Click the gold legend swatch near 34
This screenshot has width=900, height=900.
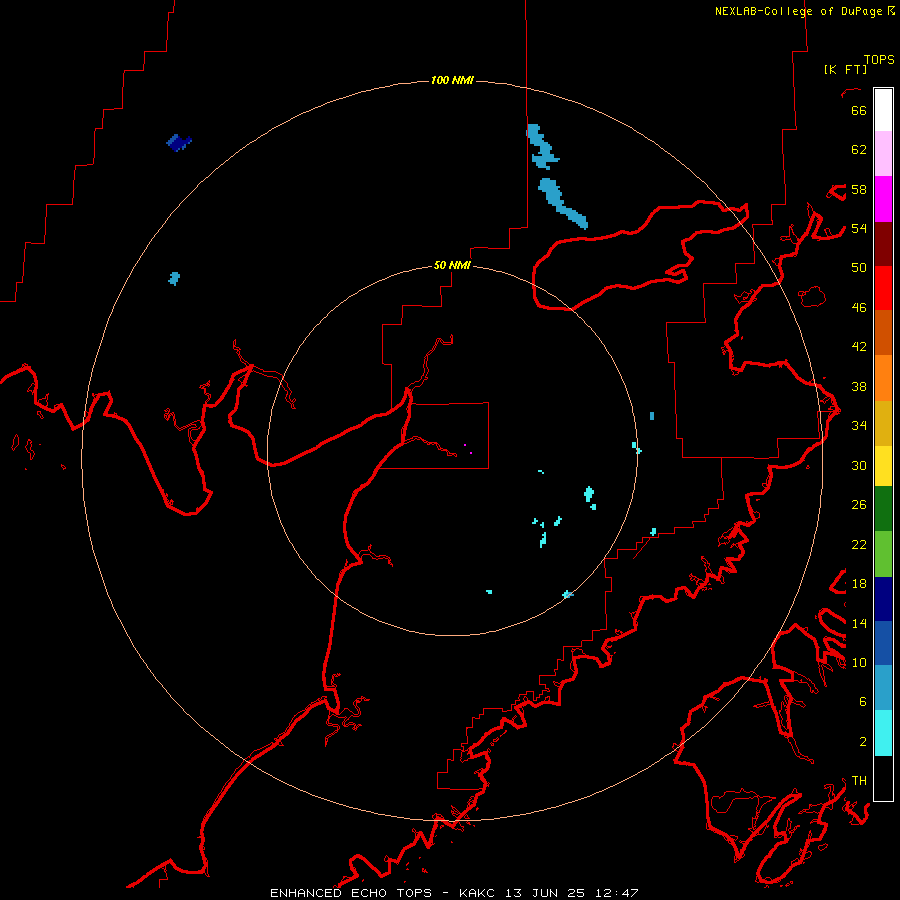click(x=883, y=423)
